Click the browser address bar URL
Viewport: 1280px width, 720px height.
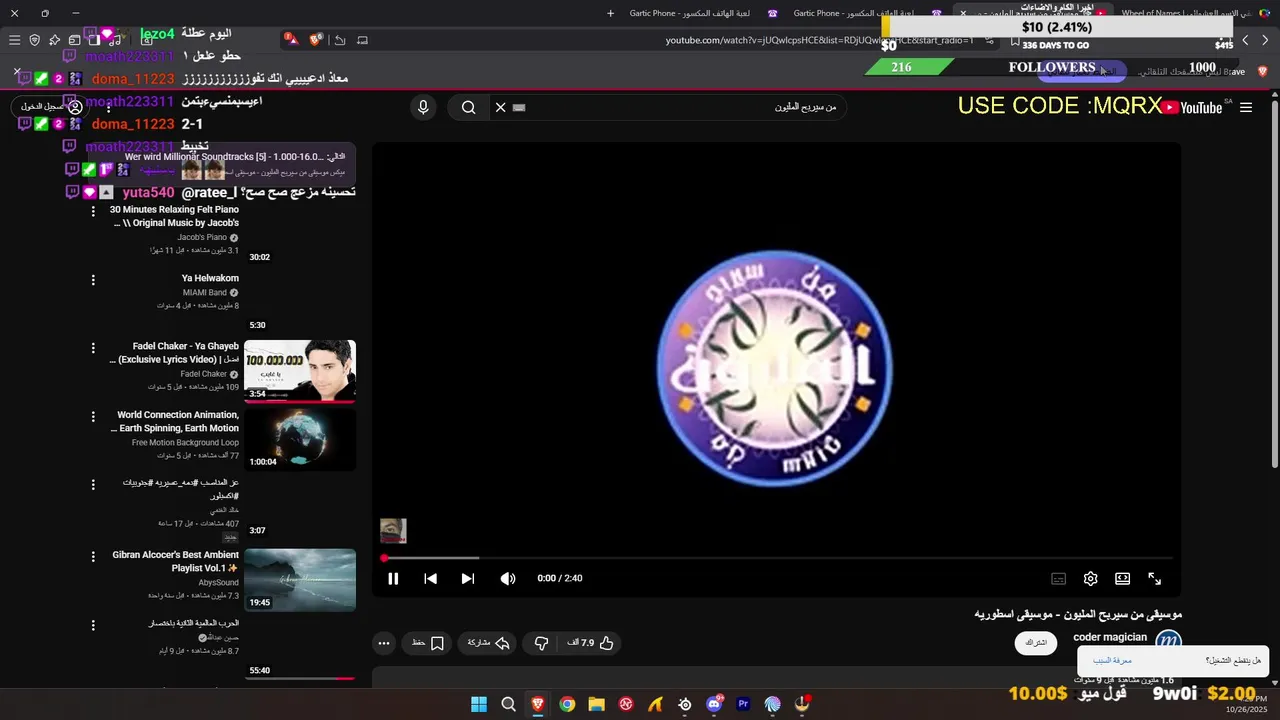819,40
